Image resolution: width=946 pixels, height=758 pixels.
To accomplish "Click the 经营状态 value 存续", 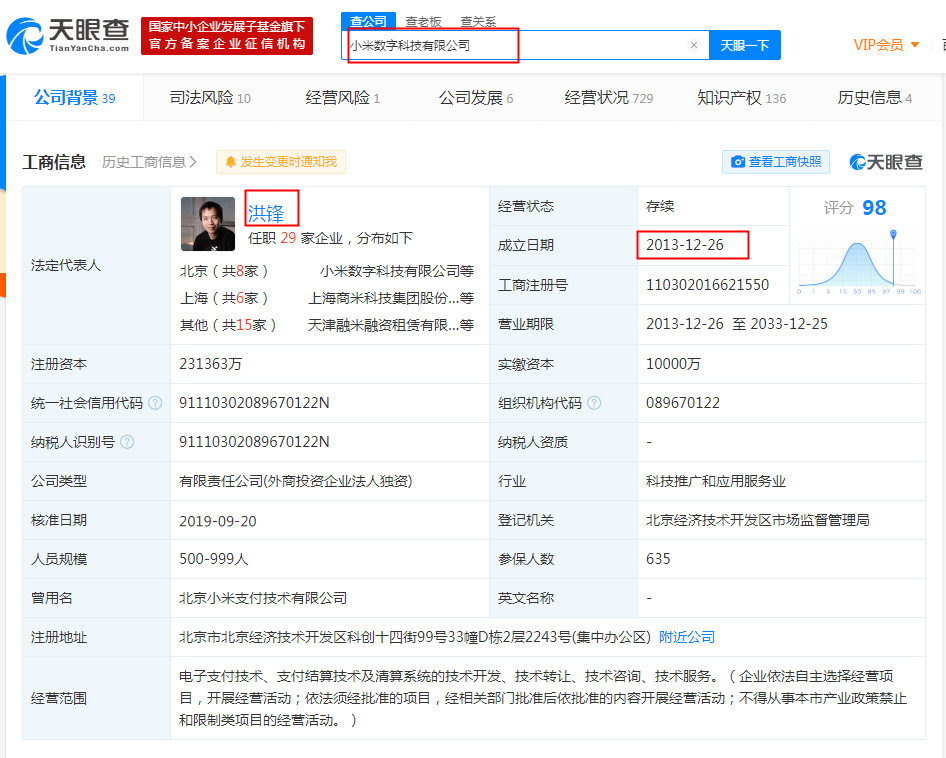I will pyautogui.click(x=660, y=206).
